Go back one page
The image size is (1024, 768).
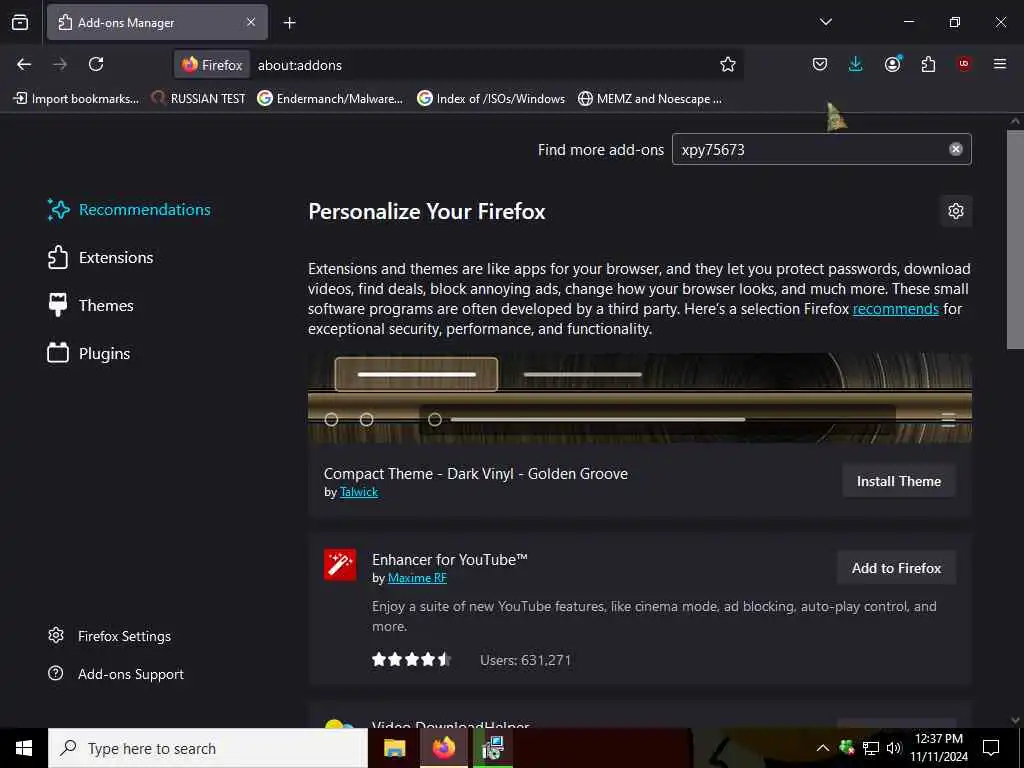(24, 64)
